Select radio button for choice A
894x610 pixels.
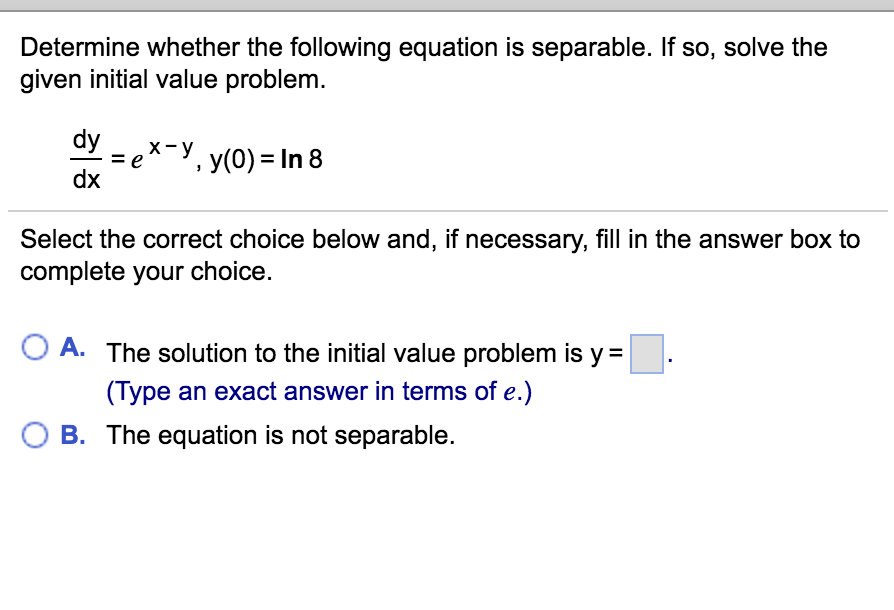point(35,347)
